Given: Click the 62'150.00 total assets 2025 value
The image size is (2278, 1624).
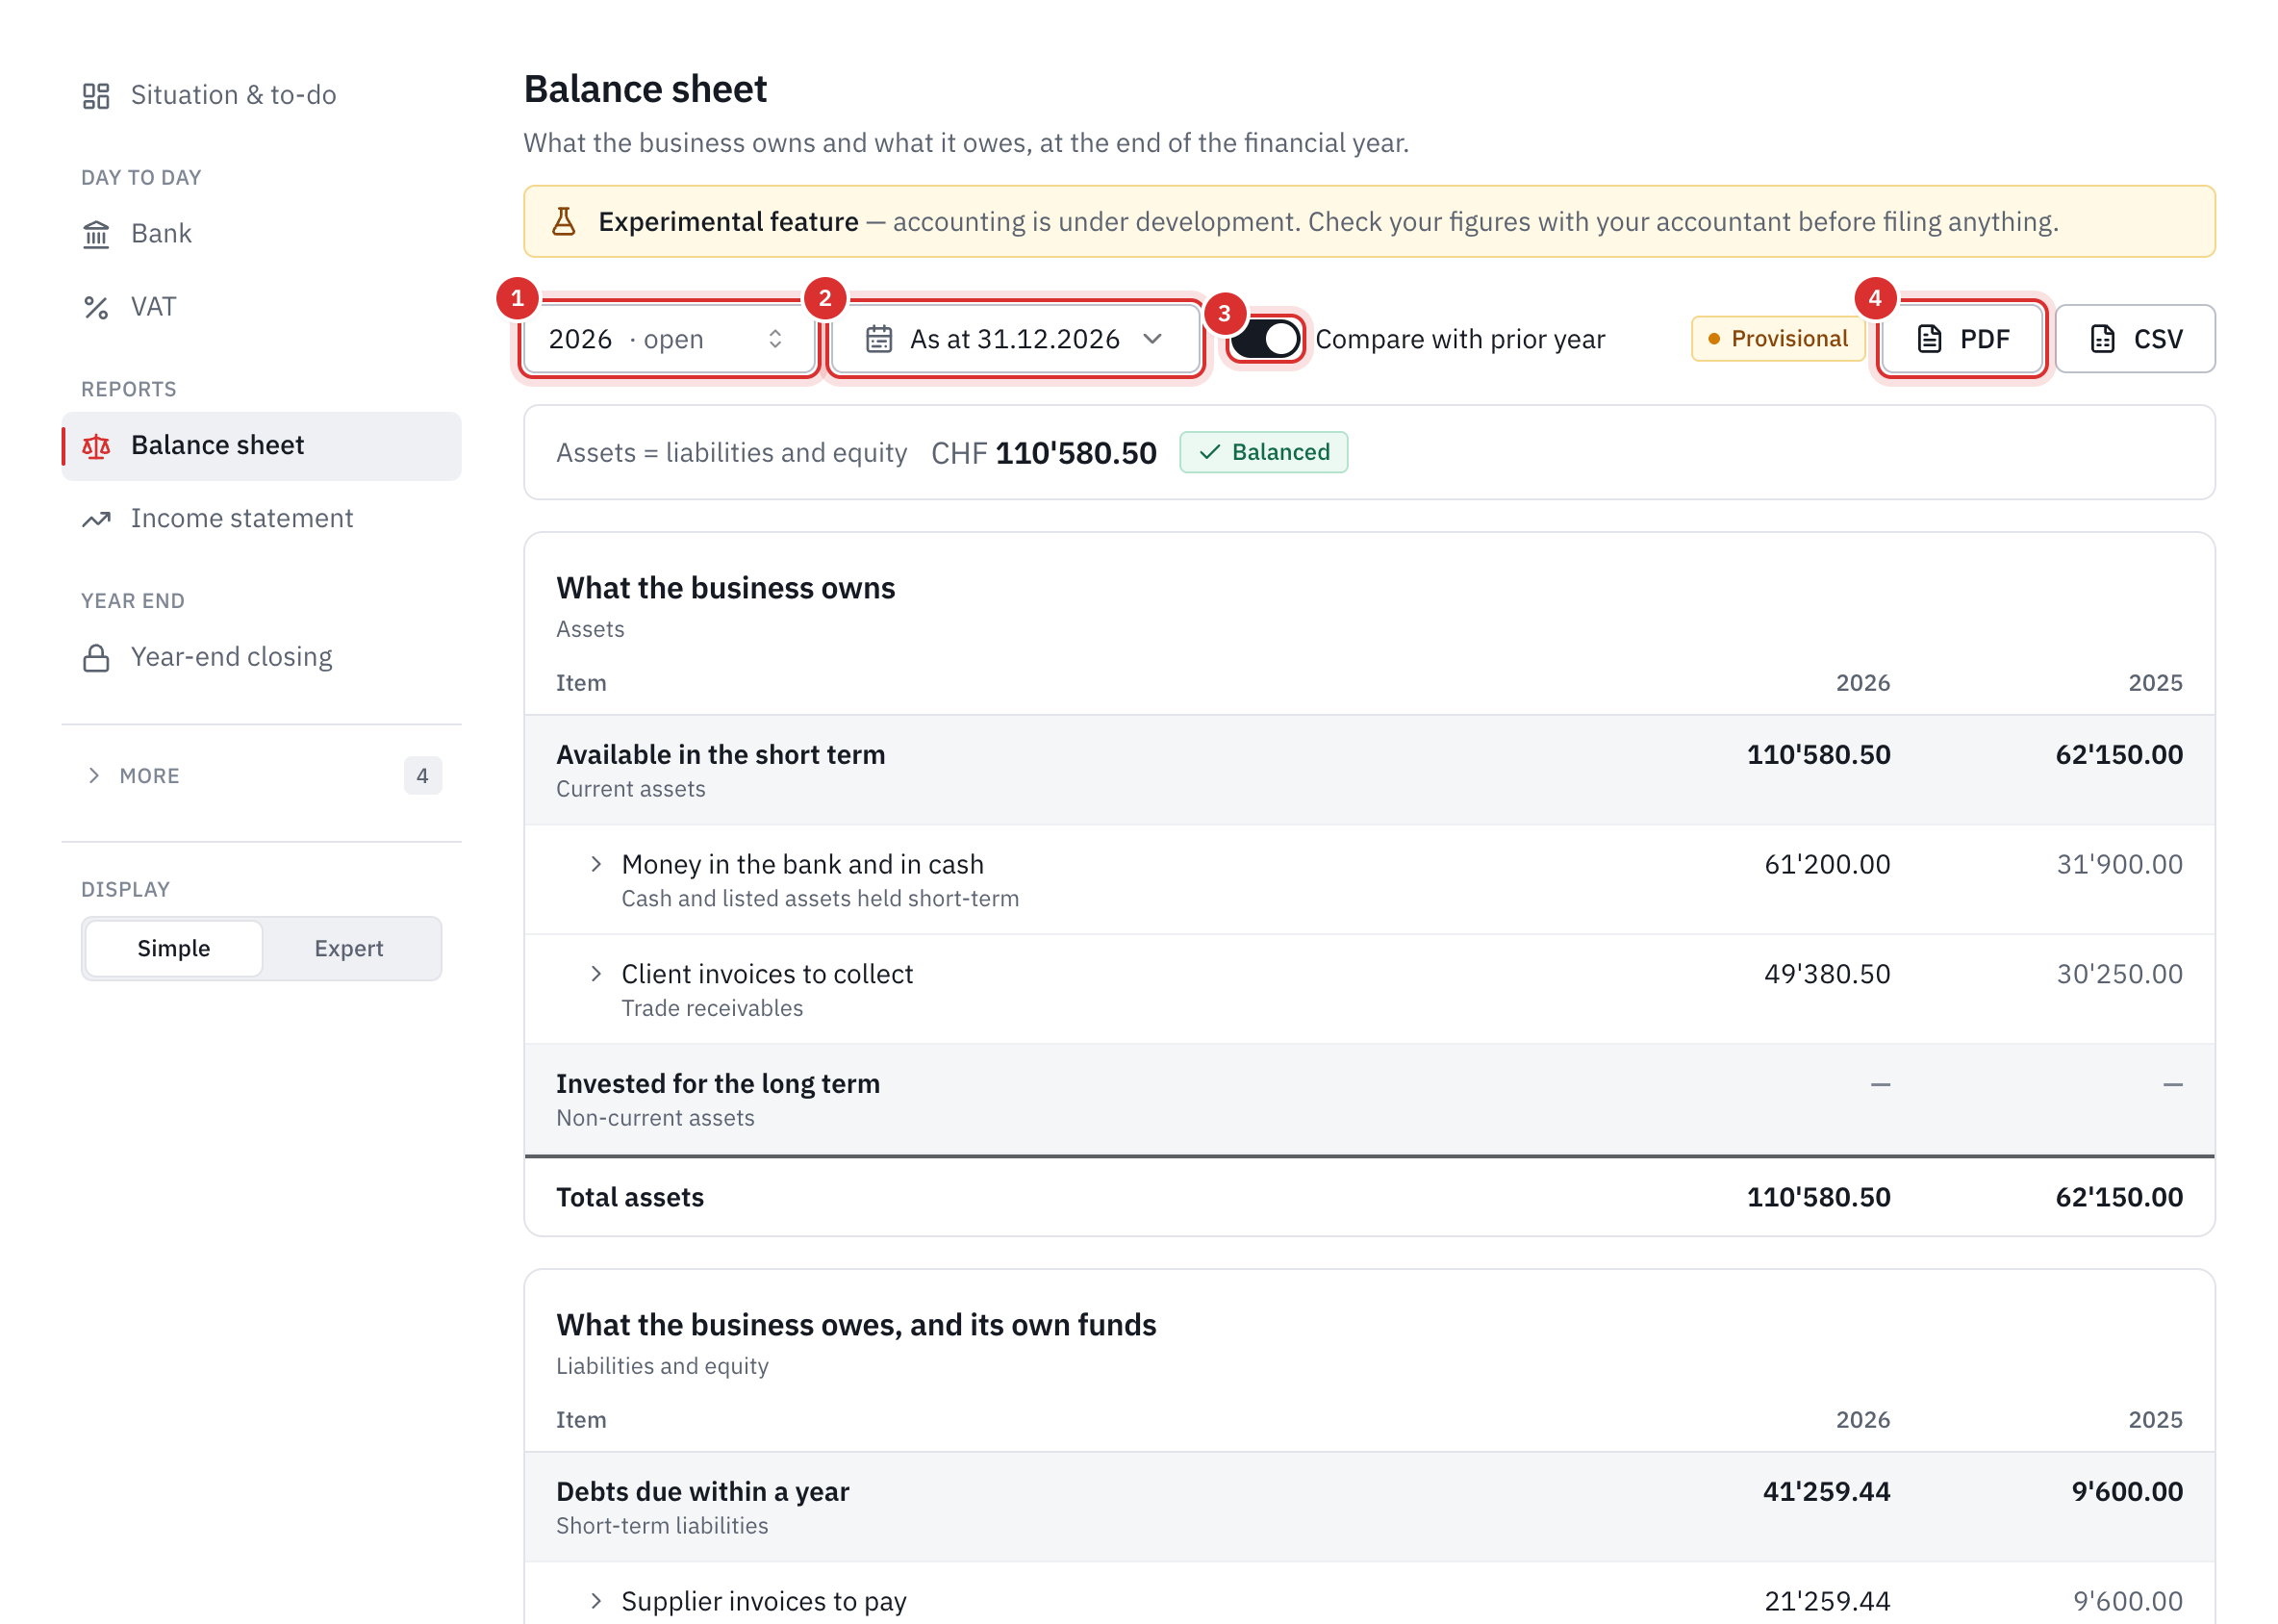Looking at the screenshot, I should tap(2119, 1197).
